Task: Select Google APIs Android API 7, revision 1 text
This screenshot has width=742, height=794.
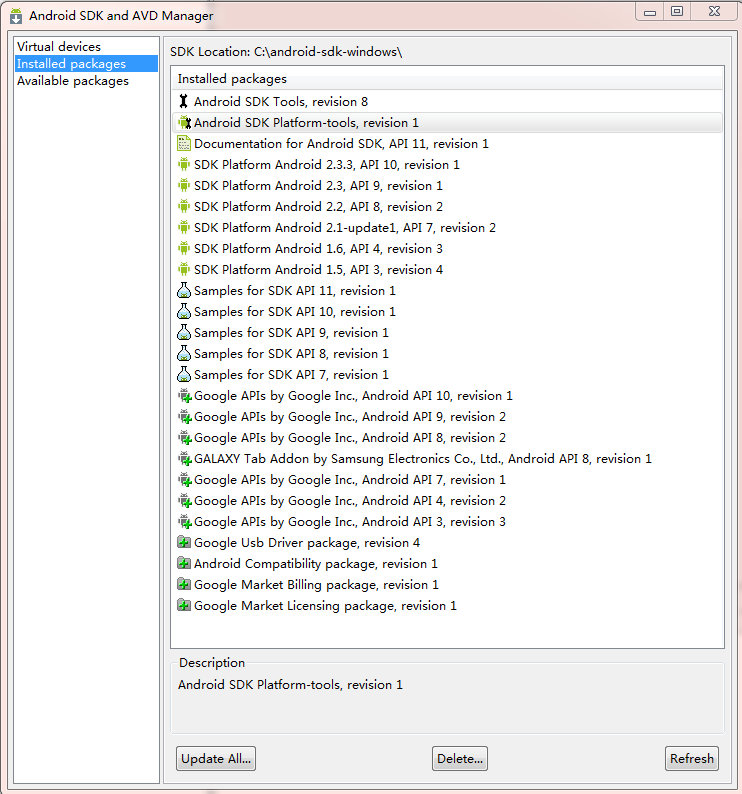Action: pos(350,480)
